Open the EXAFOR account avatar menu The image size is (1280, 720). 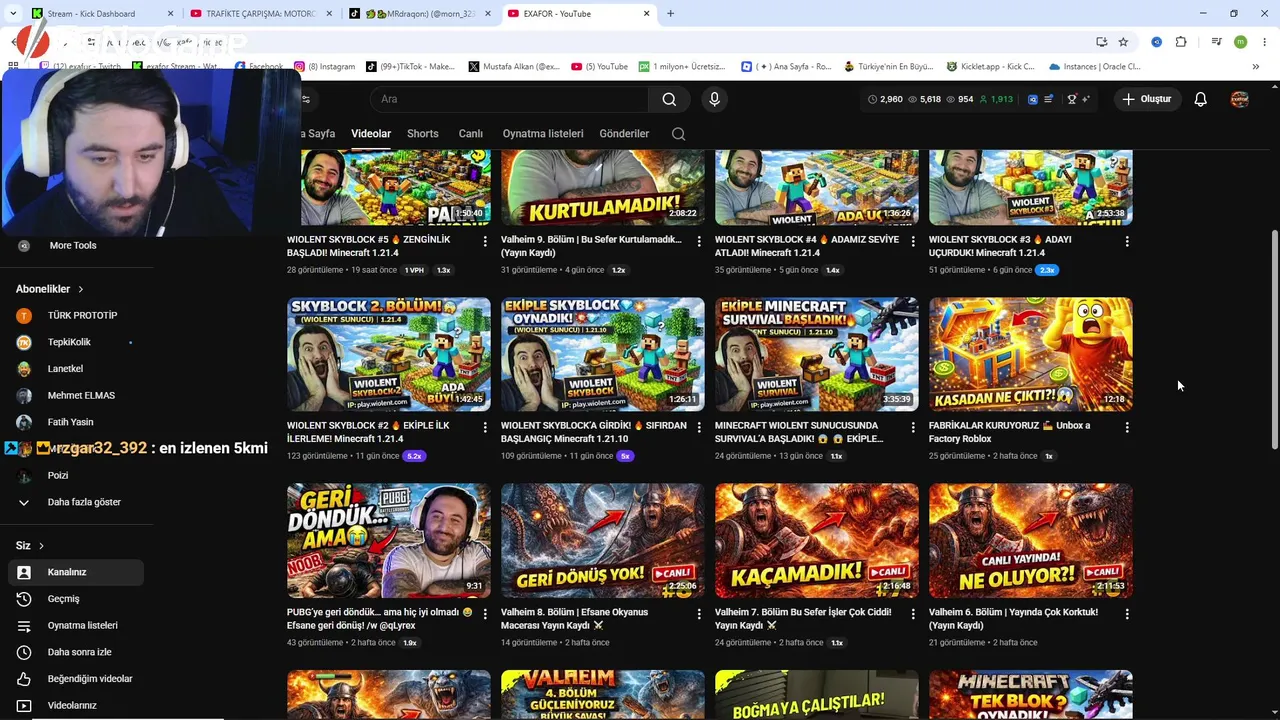coord(1239,99)
